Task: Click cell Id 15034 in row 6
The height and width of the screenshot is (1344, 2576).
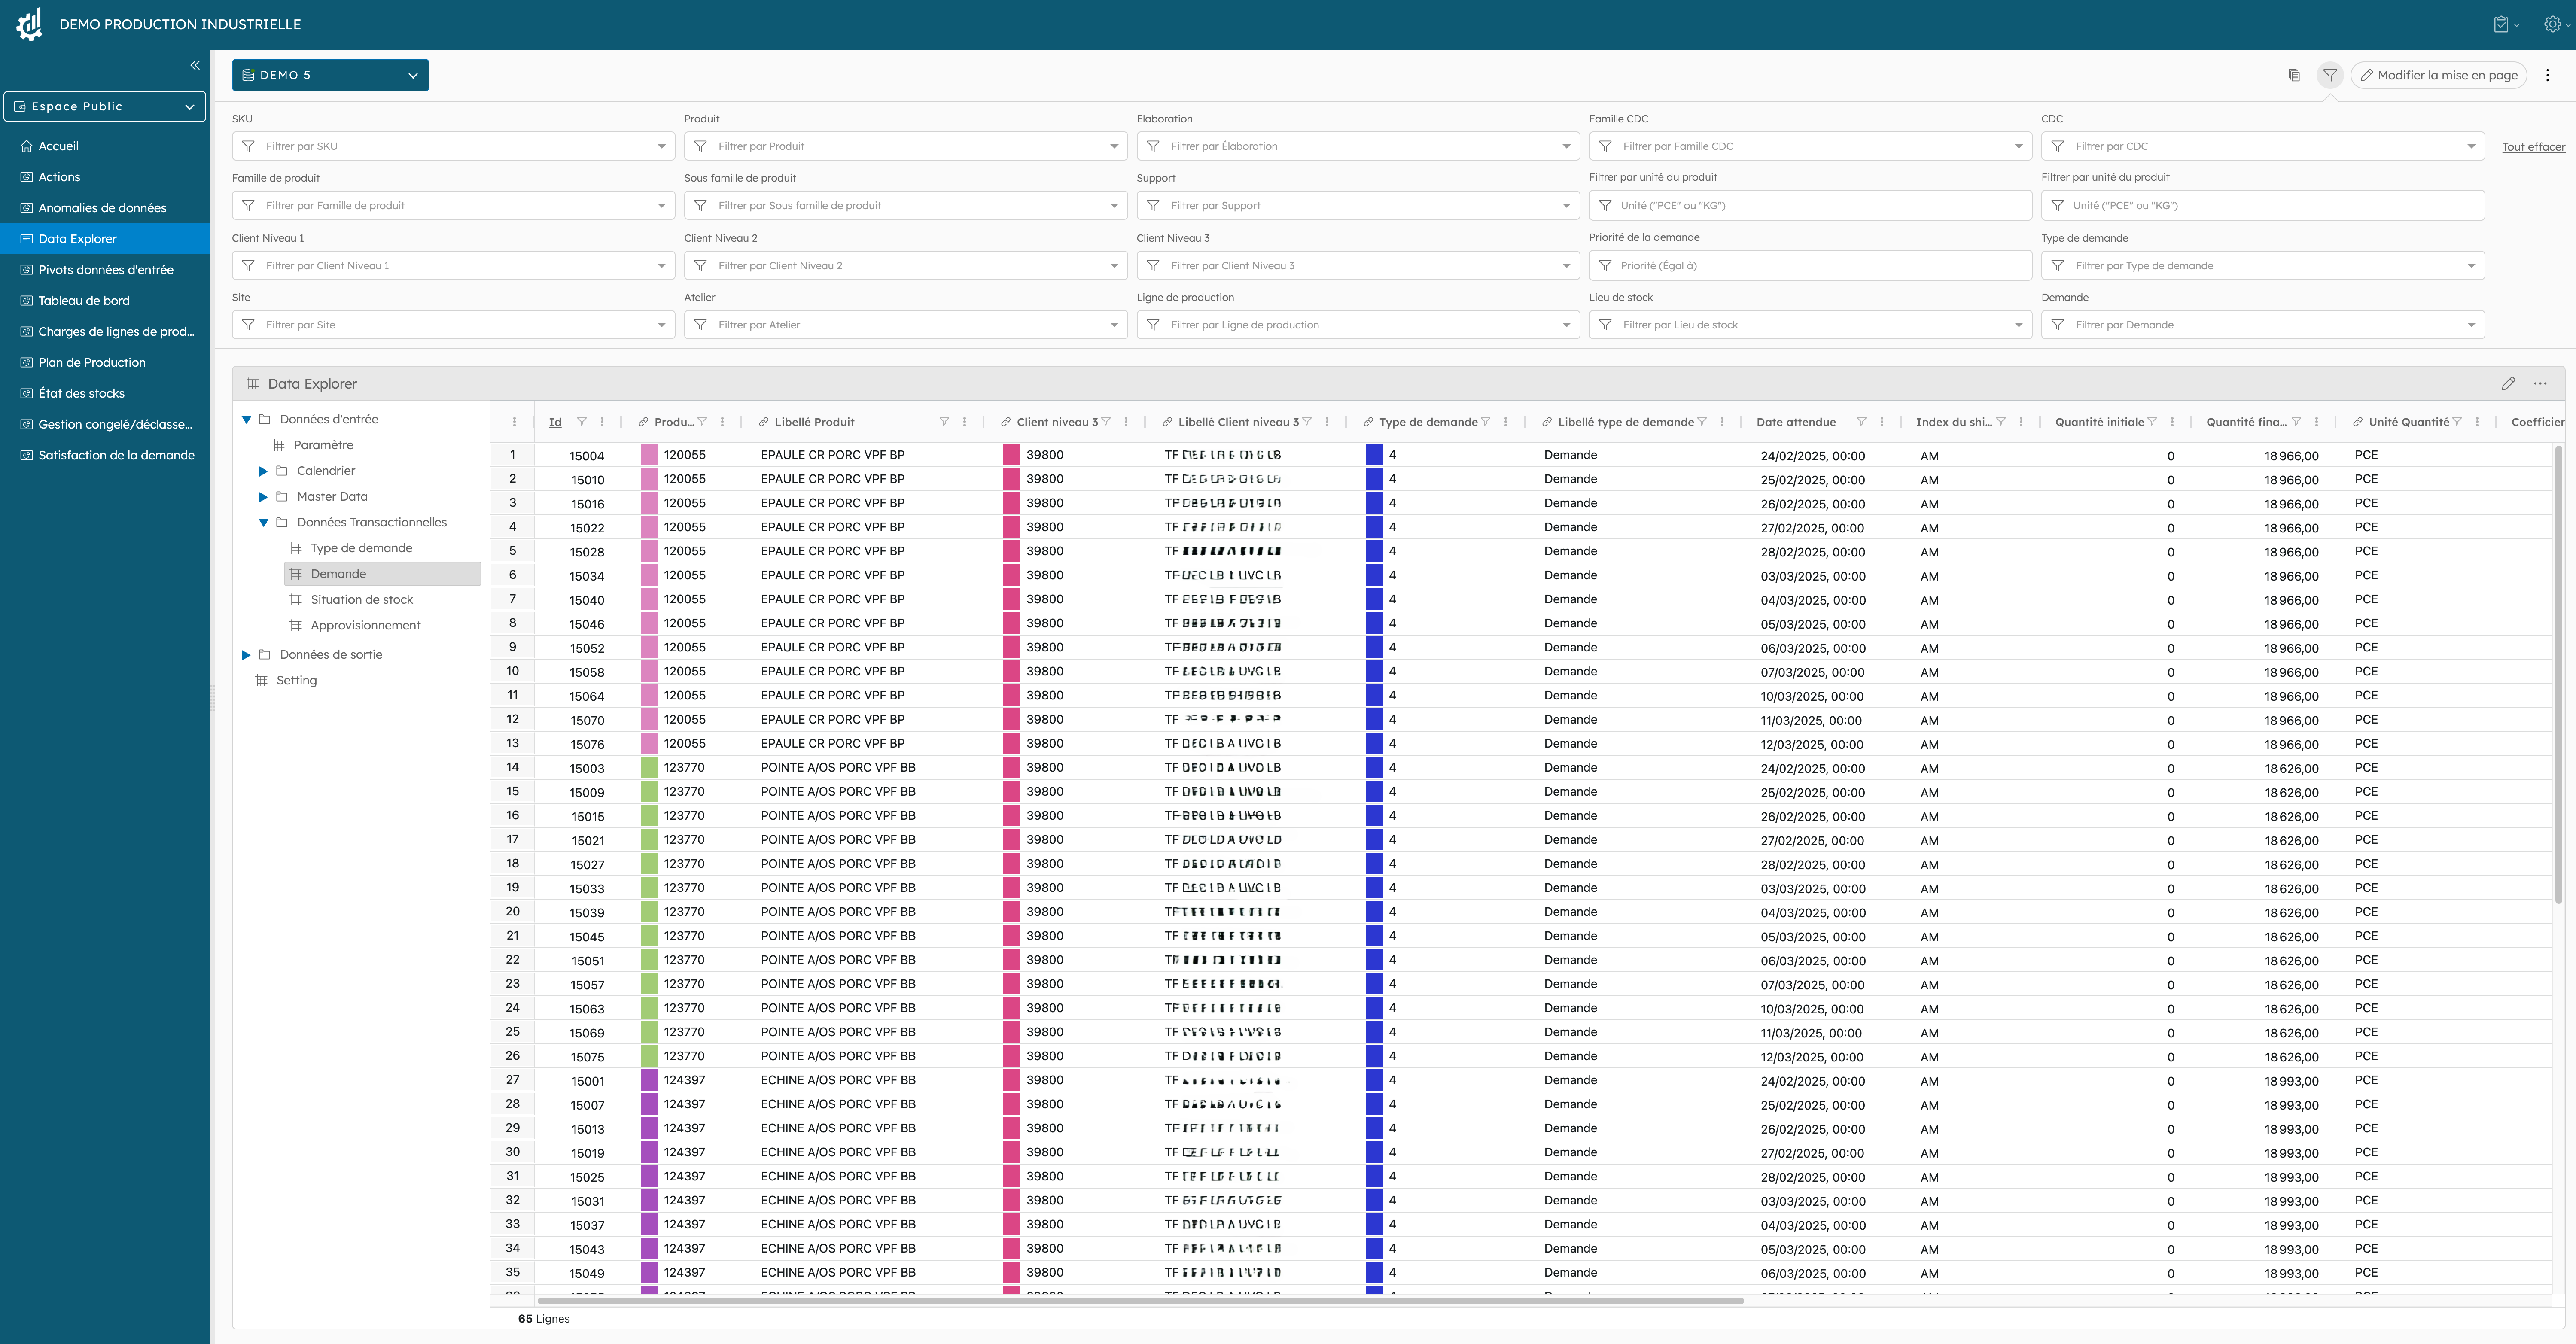Action: tap(587, 576)
